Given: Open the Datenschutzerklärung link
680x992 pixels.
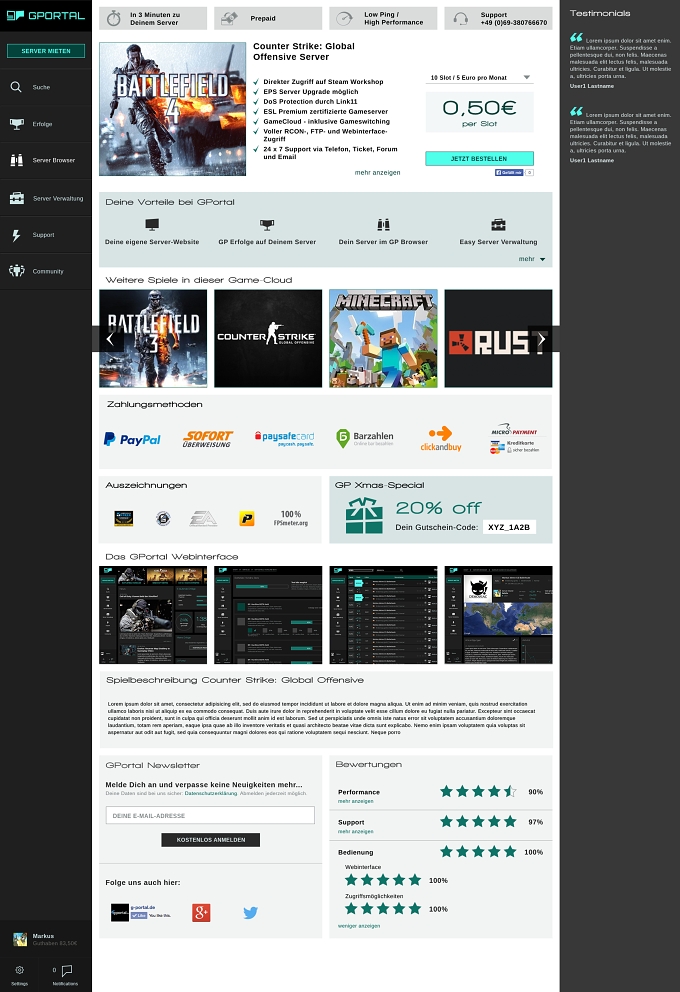Looking at the screenshot, I should [x=211, y=793].
